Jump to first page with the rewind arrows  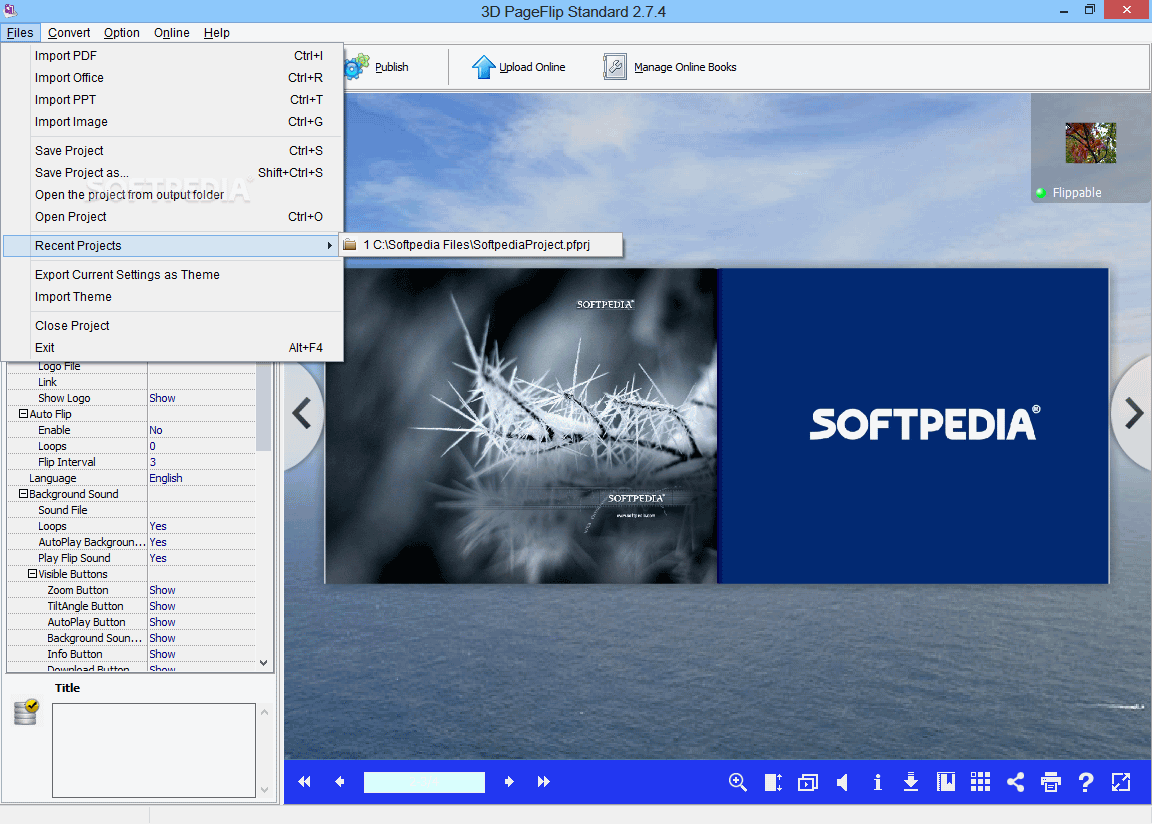[304, 782]
